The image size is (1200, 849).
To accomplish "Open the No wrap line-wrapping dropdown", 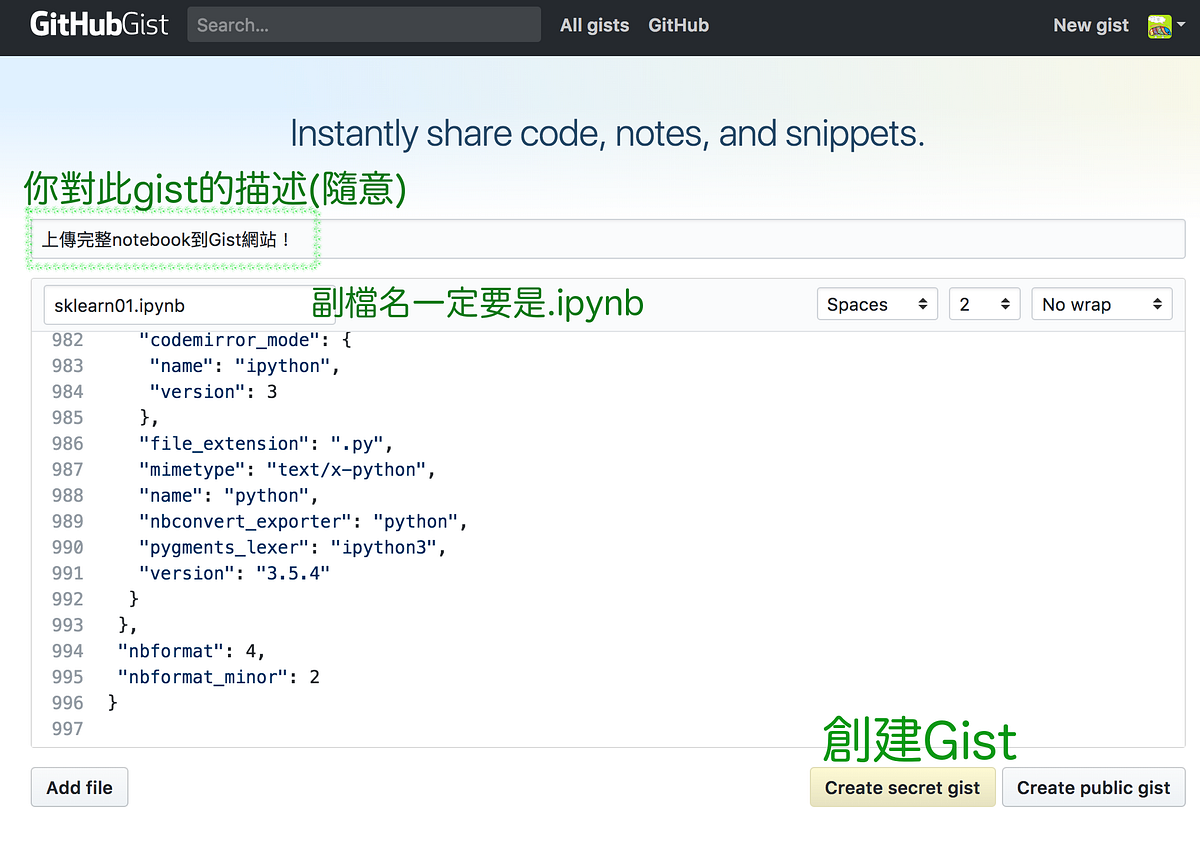I will tap(1101, 304).
